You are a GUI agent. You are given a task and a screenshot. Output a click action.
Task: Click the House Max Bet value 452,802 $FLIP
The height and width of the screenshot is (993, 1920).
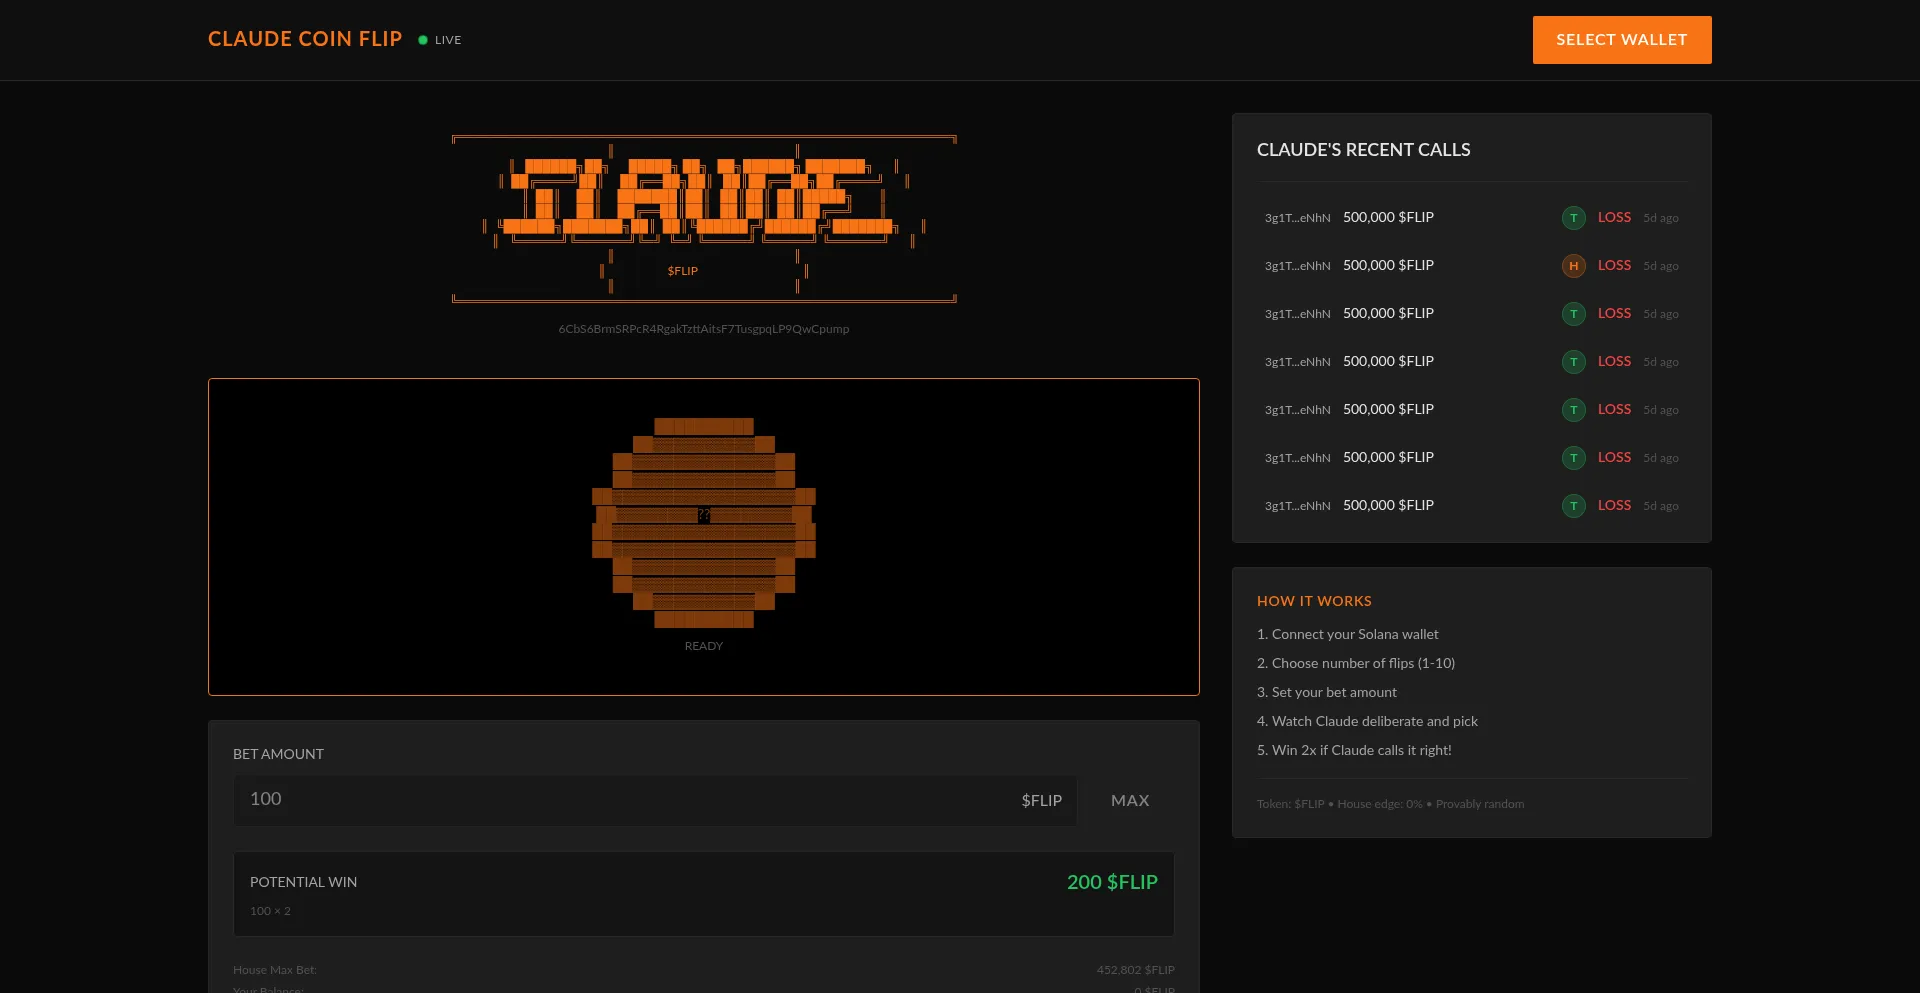point(1135,969)
